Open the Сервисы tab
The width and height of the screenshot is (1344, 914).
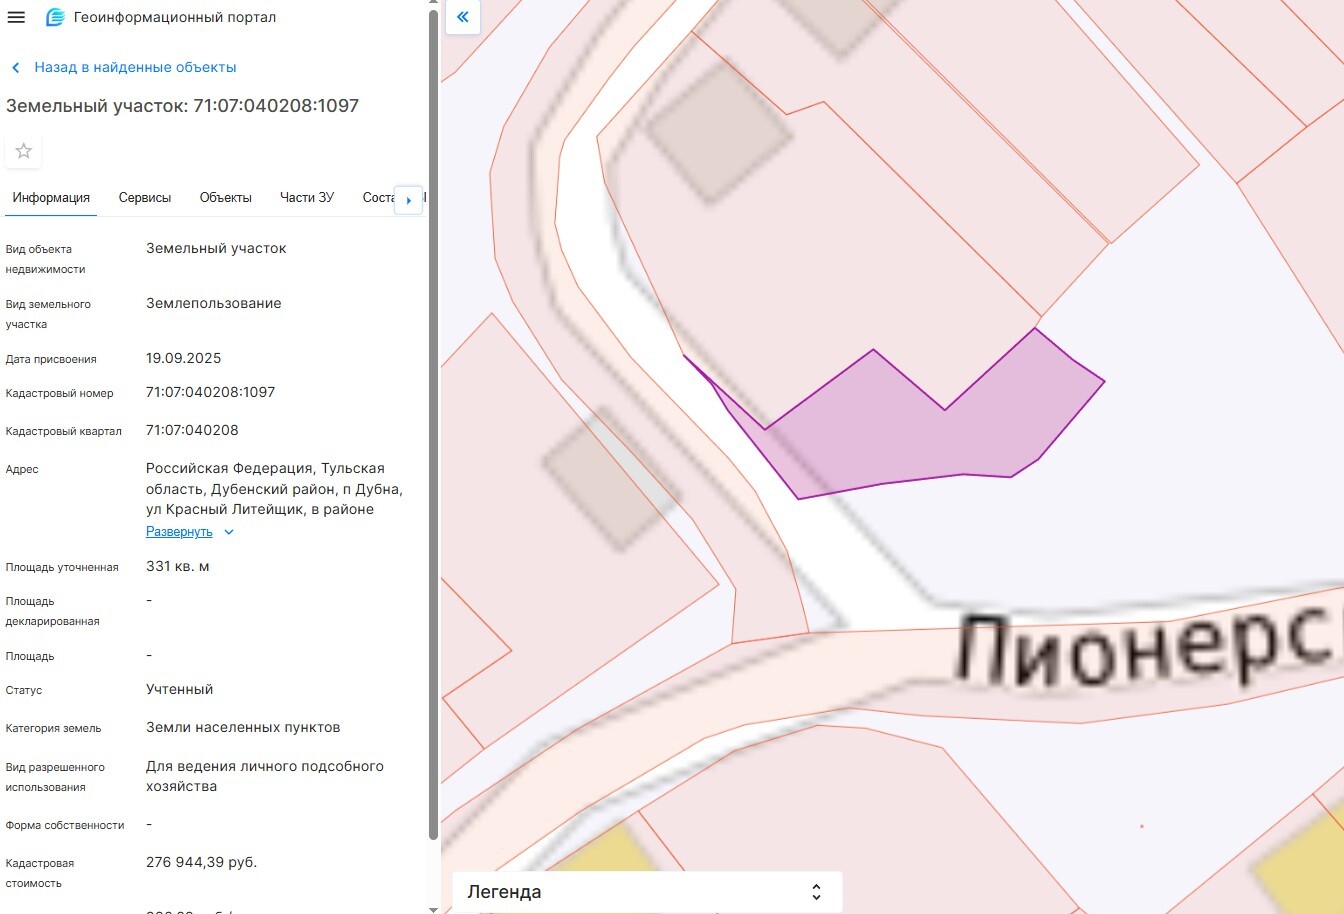click(x=145, y=198)
